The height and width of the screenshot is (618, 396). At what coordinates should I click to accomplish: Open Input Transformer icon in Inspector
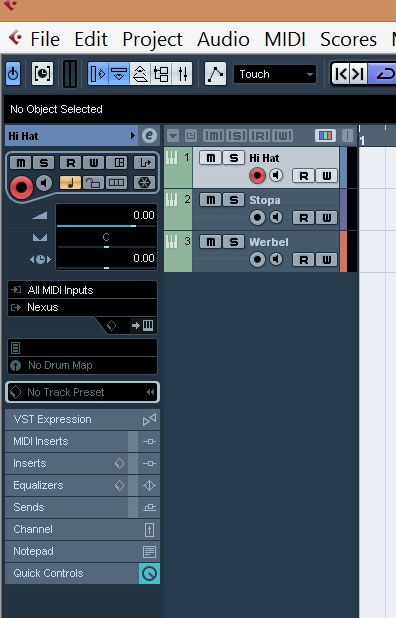[x=145, y=162]
